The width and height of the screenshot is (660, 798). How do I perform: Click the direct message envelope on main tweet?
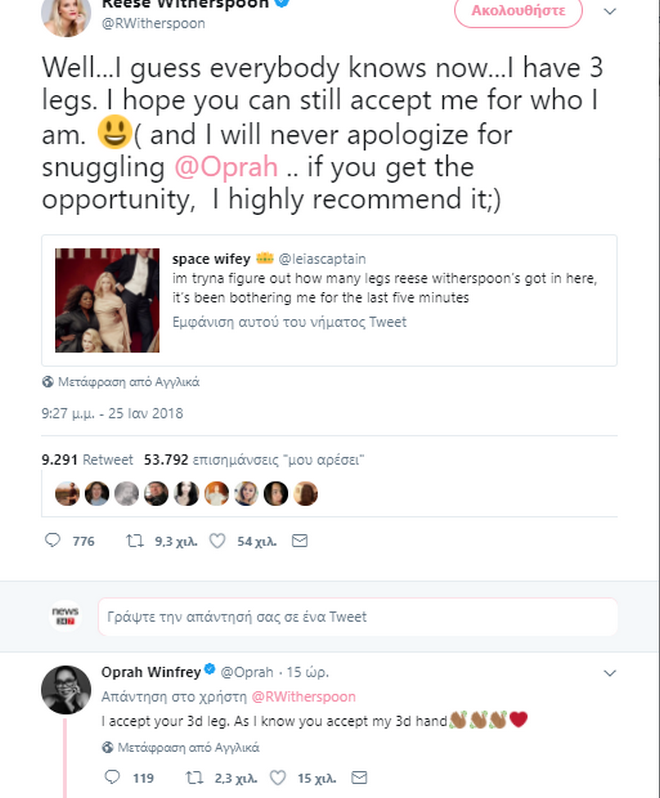(x=298, y=541)
